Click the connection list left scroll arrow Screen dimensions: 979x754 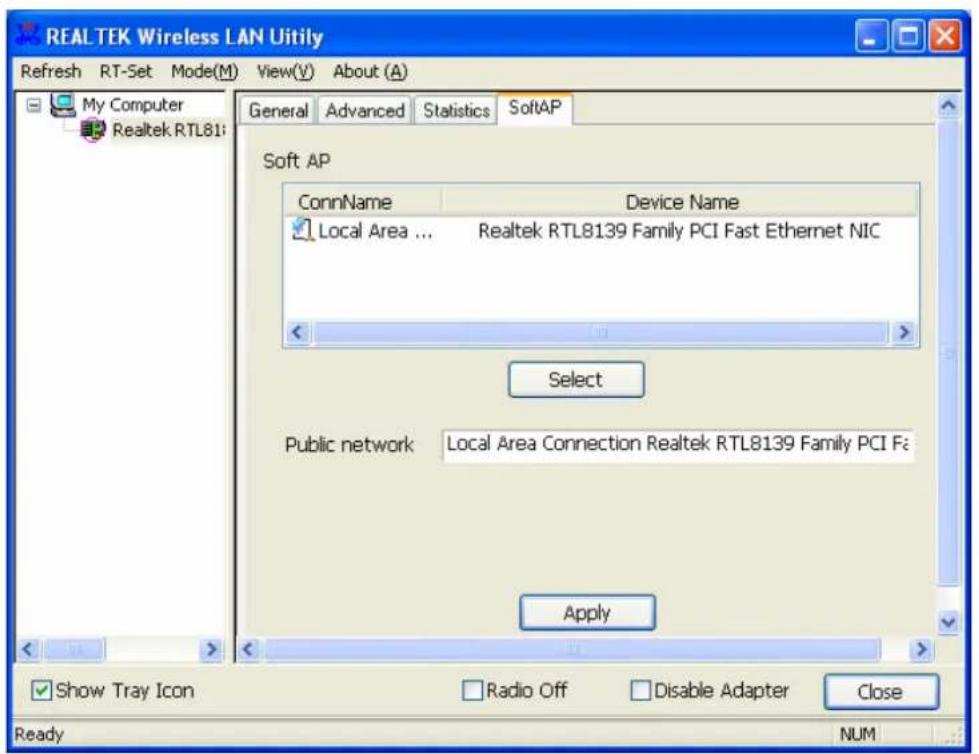[x=298, y=332]
